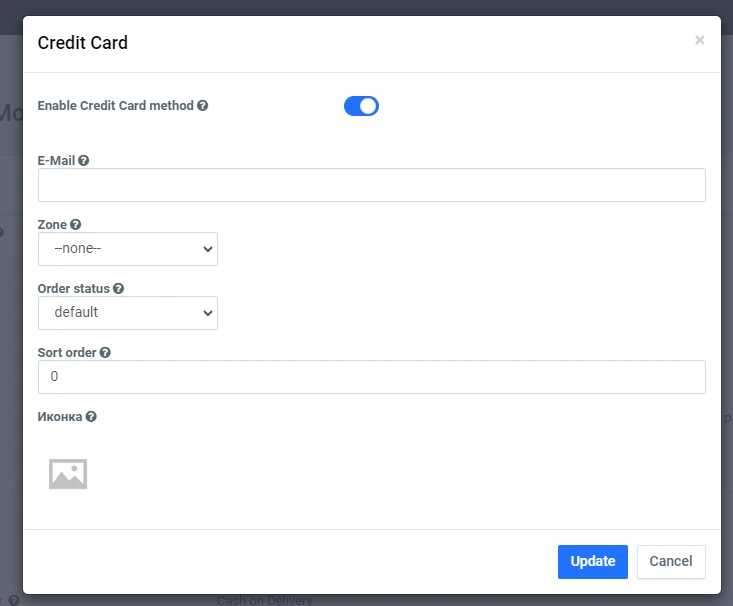733x606 pixels.
Task: Click the Sort order help icon
Action: click(105, 353)
